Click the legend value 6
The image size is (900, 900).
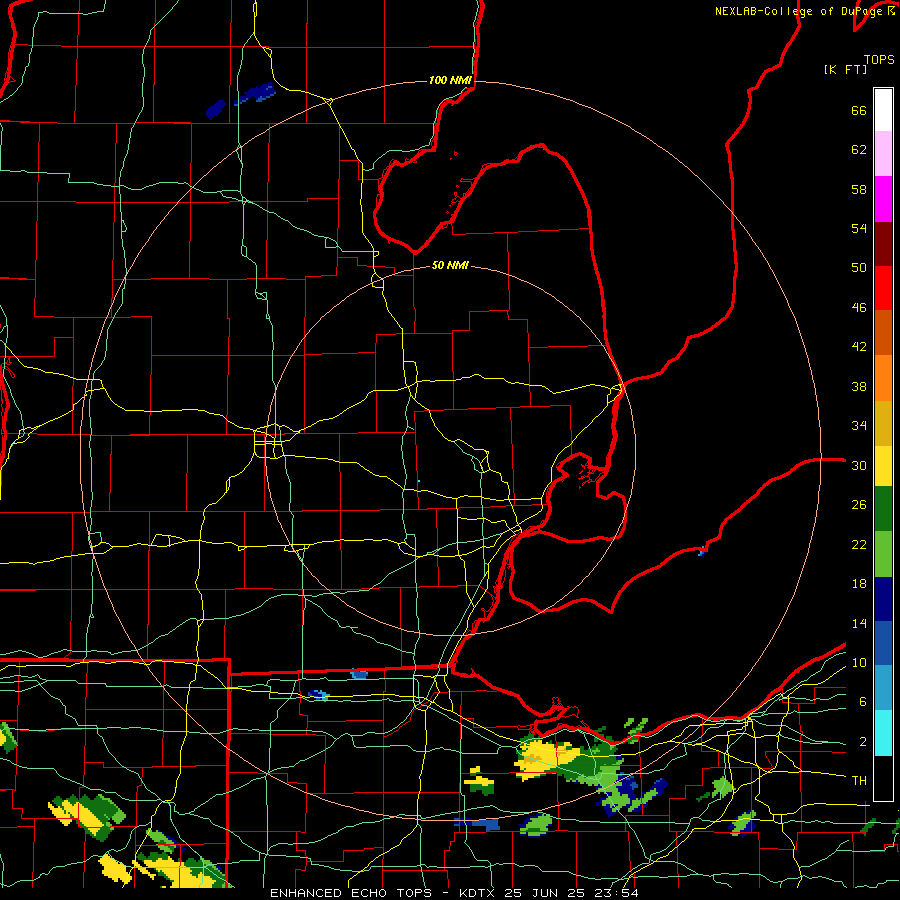click(863, 702)
